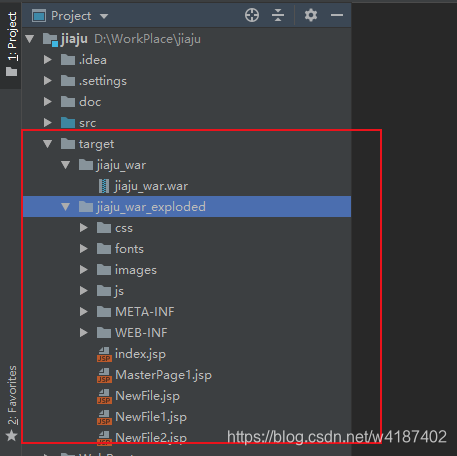Click the collapse all icon

(278, 15)
